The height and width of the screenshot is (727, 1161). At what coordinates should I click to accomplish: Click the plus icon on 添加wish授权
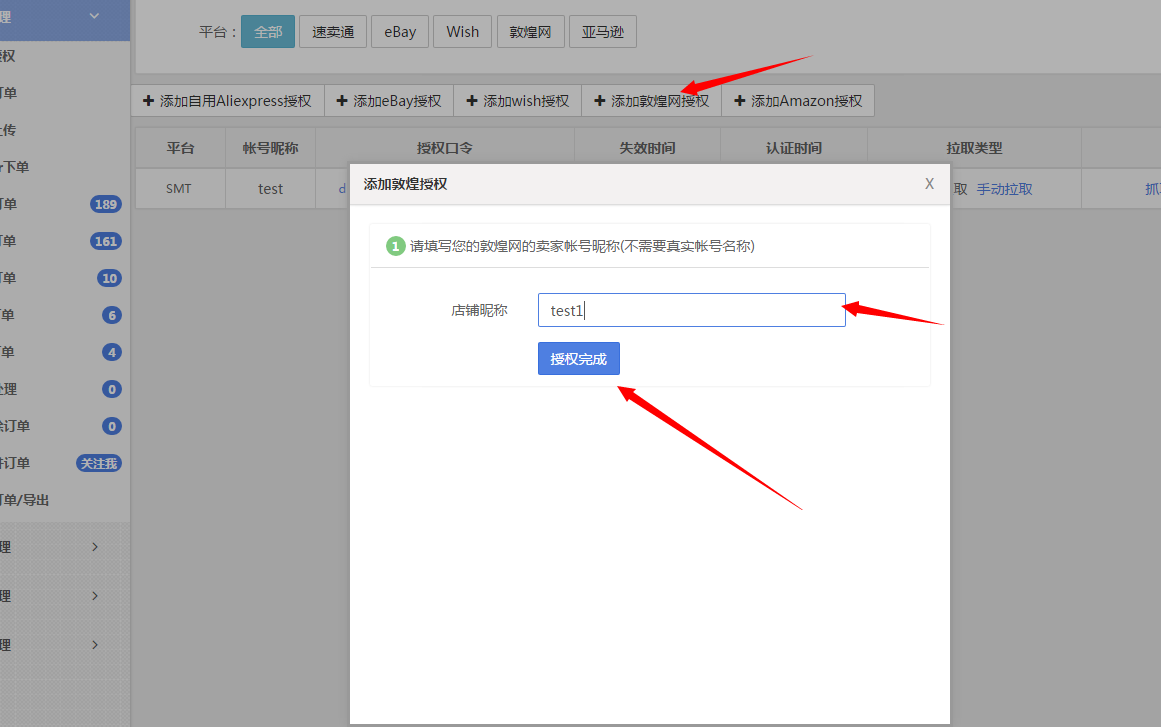pos(472,101)
